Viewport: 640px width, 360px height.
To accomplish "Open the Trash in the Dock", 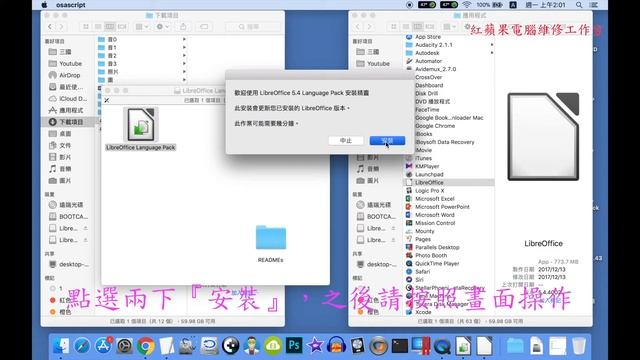I will point(579,346).
